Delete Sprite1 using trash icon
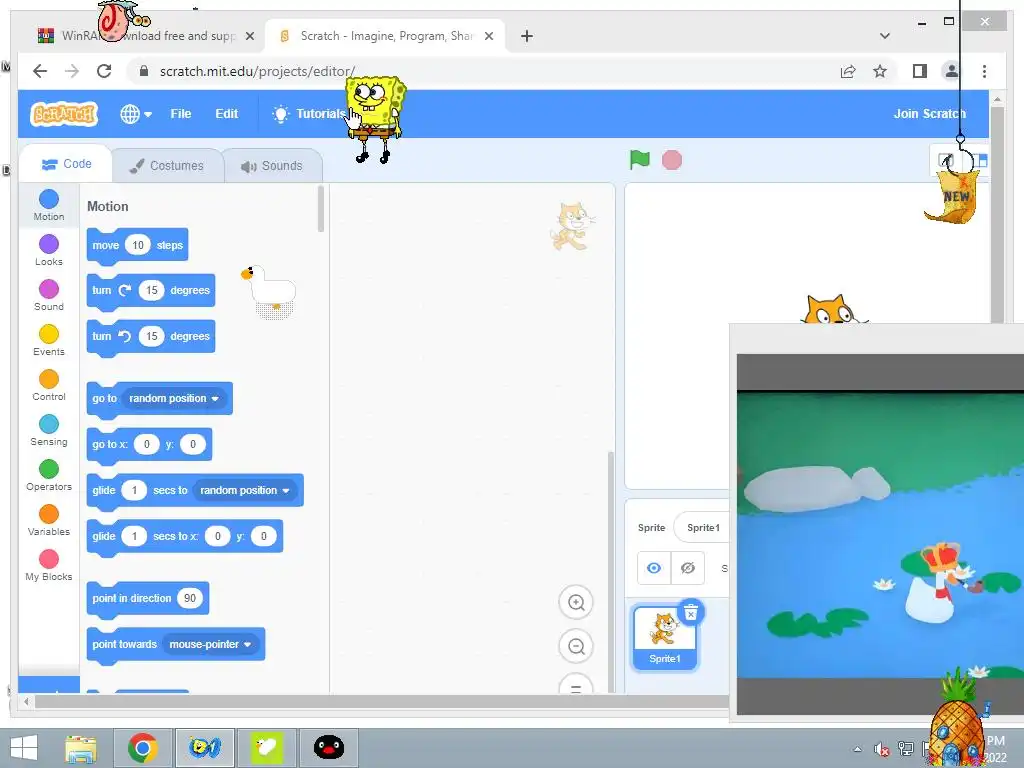The height and width of the screenshot is (768, 1024). pyautogui.click(x=691, y=613)
